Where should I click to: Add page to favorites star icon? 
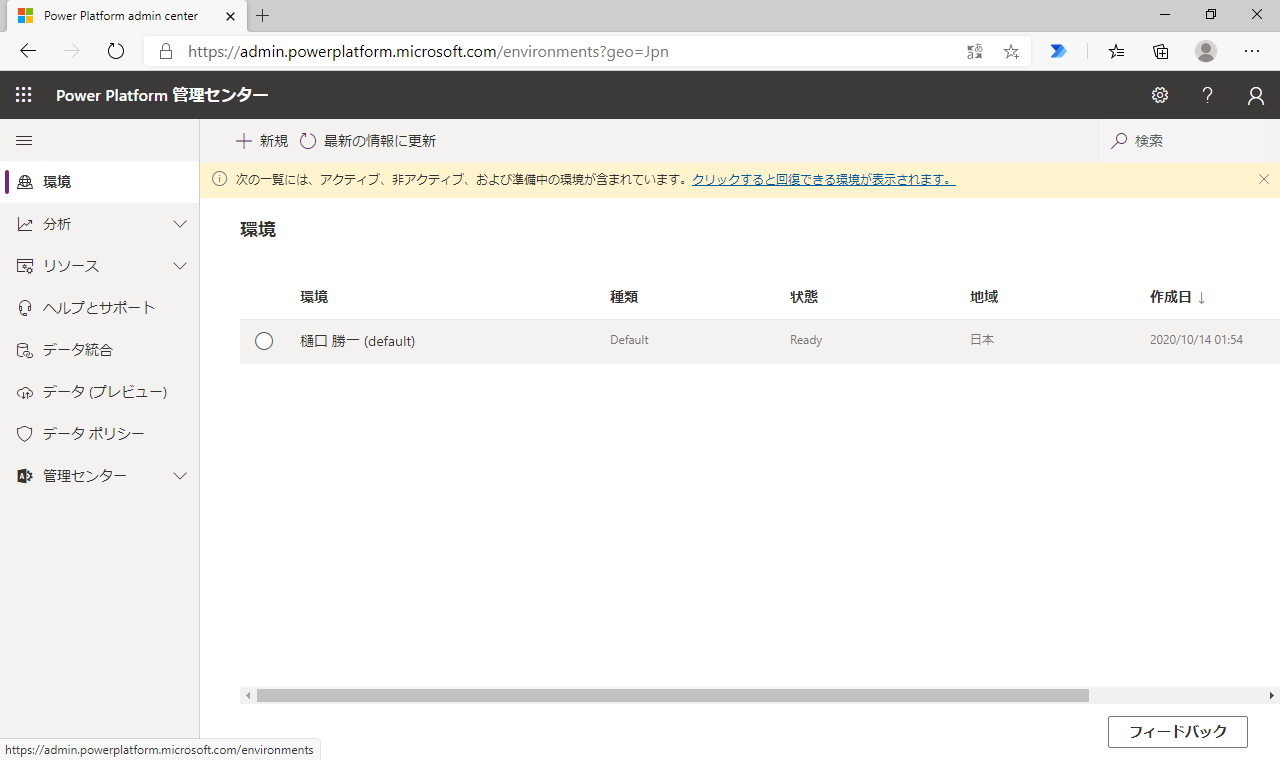click(x=1011, y=51)
